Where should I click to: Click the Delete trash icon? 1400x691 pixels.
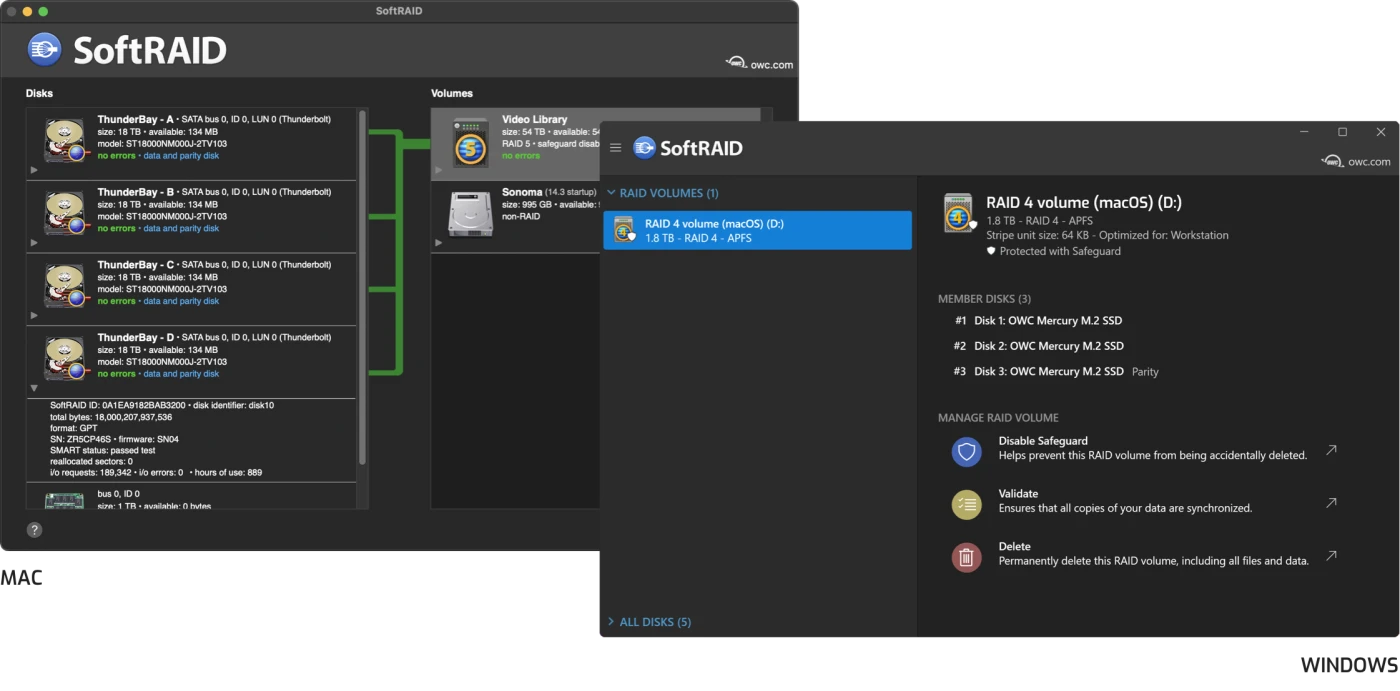click(966, 558)
